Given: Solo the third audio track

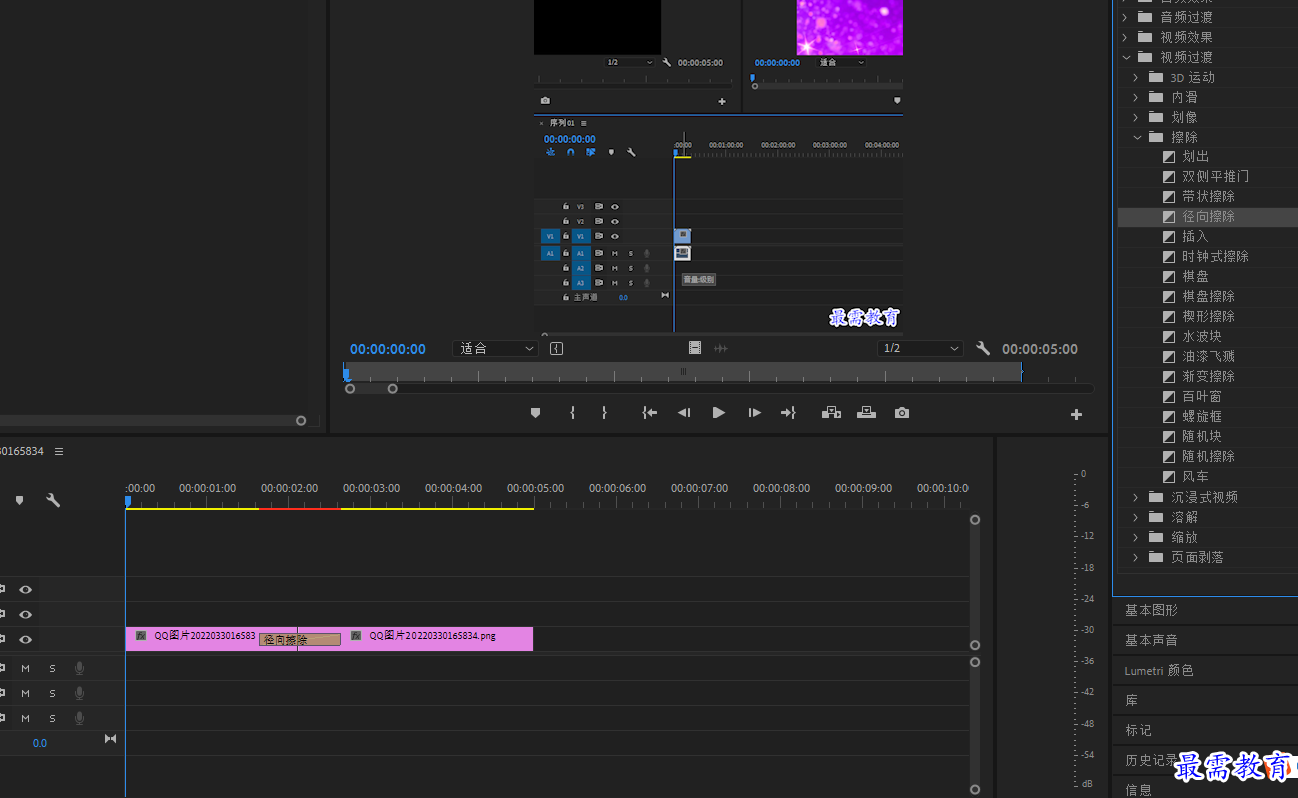Looking at the screenshot, I should [x=53, y=718].
